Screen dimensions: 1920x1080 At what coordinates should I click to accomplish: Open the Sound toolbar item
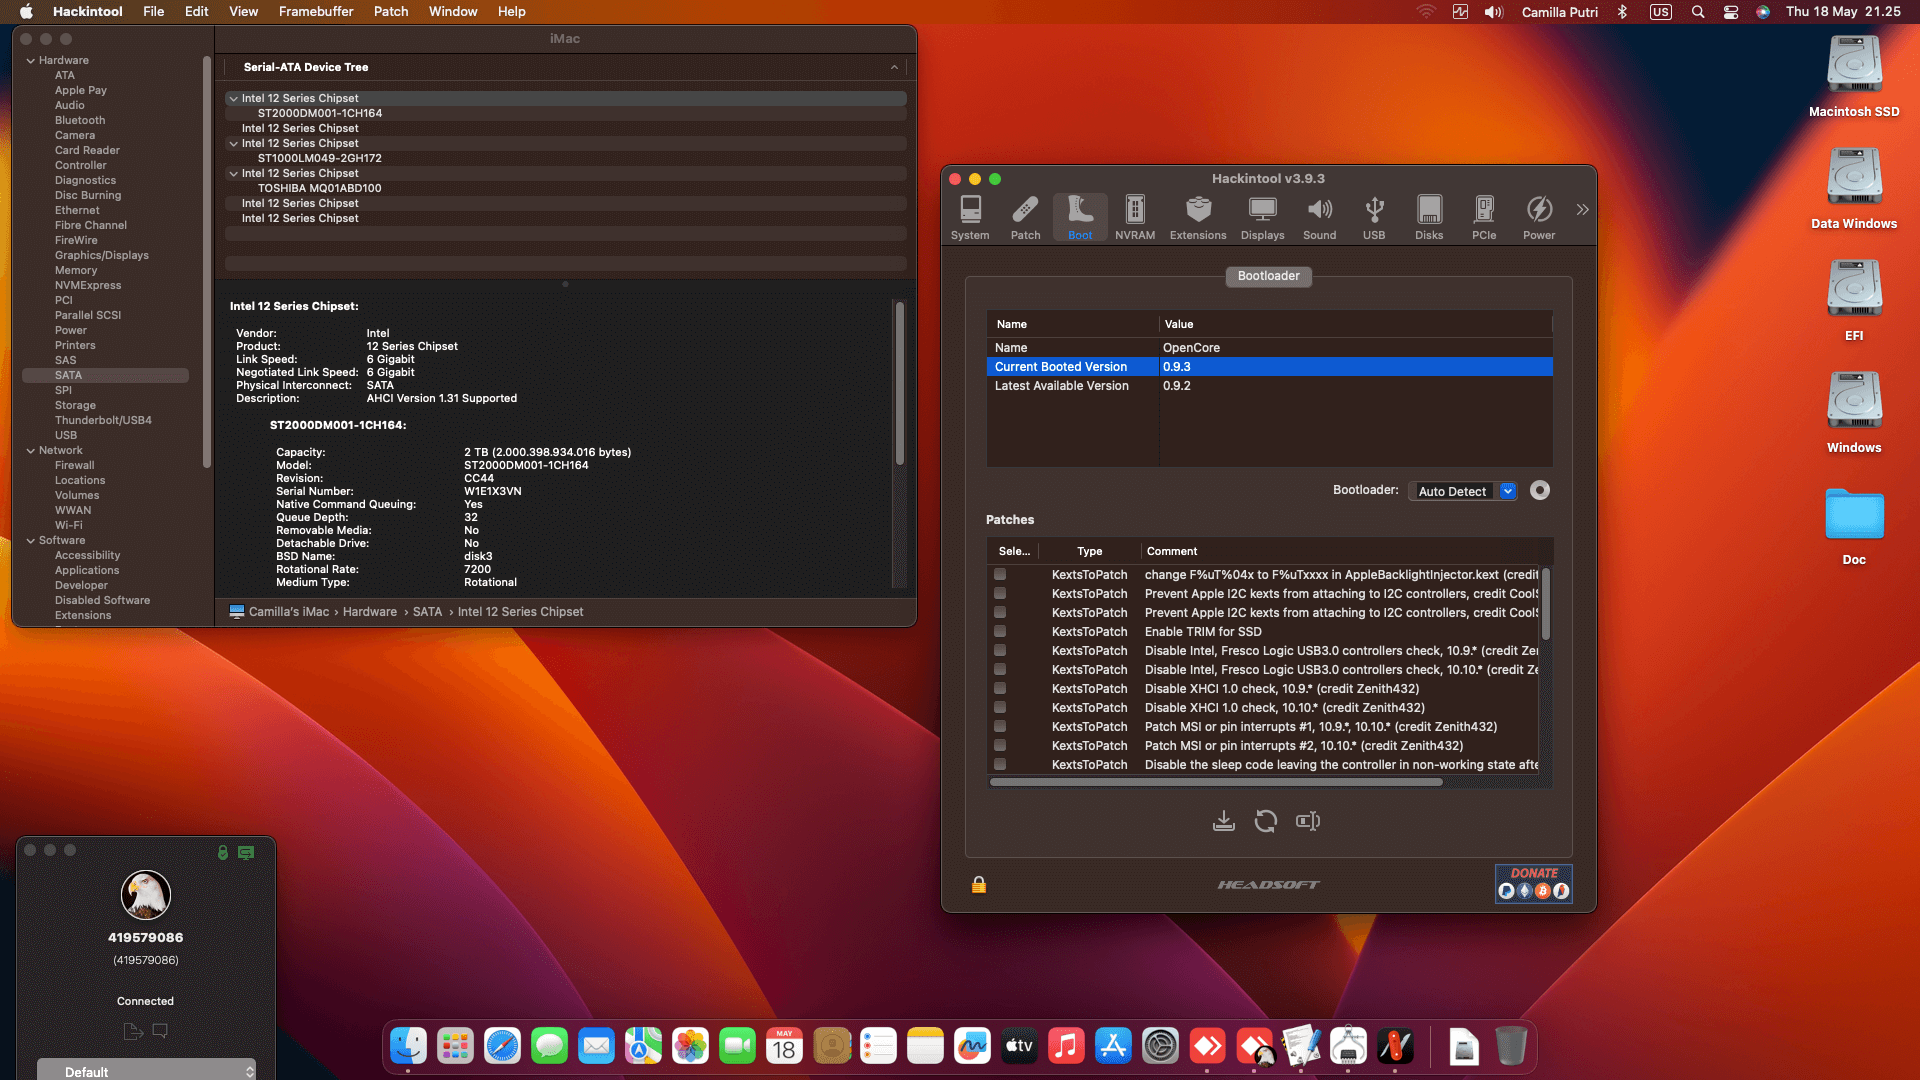1319,217
